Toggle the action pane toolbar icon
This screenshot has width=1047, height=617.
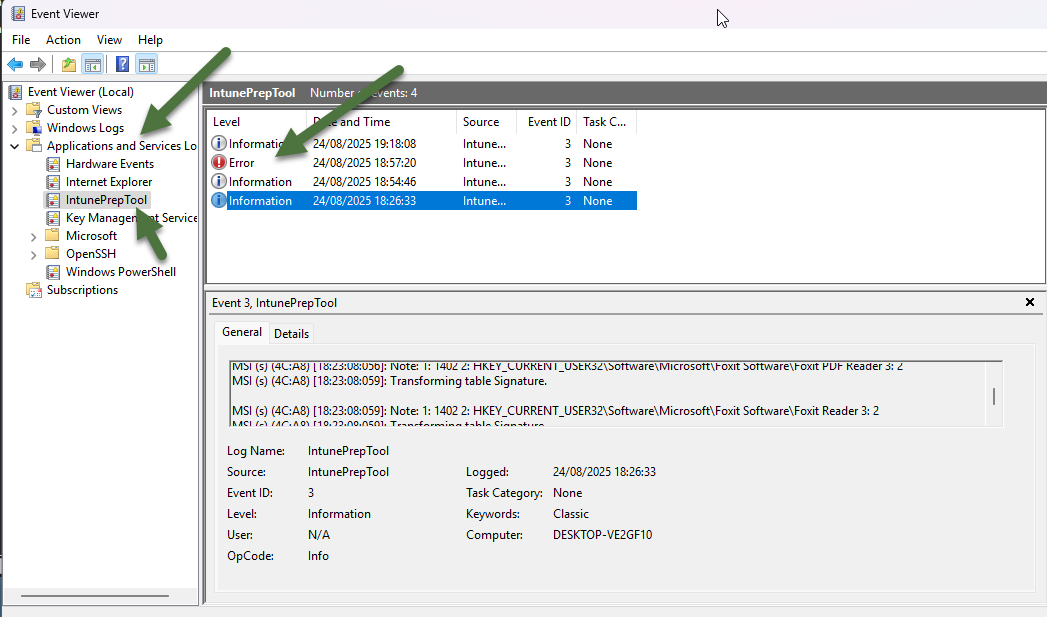145,63
